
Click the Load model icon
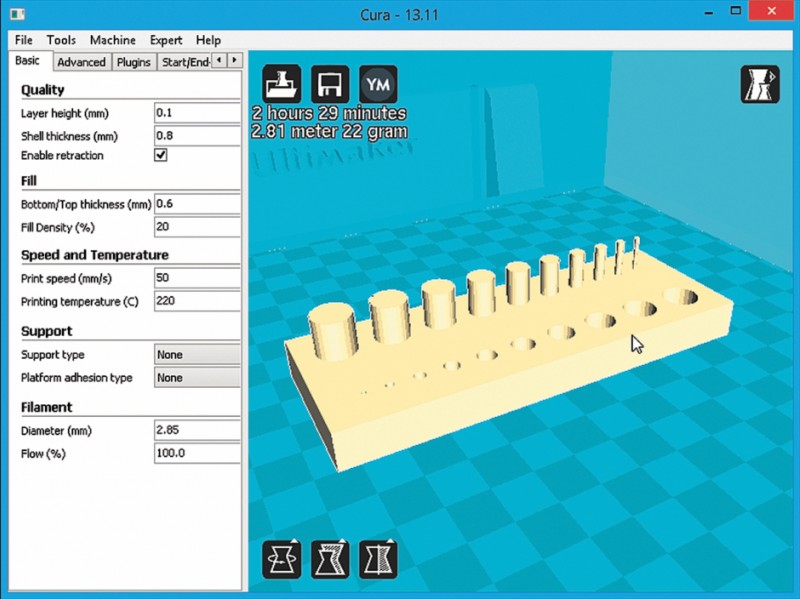[281, 84]
